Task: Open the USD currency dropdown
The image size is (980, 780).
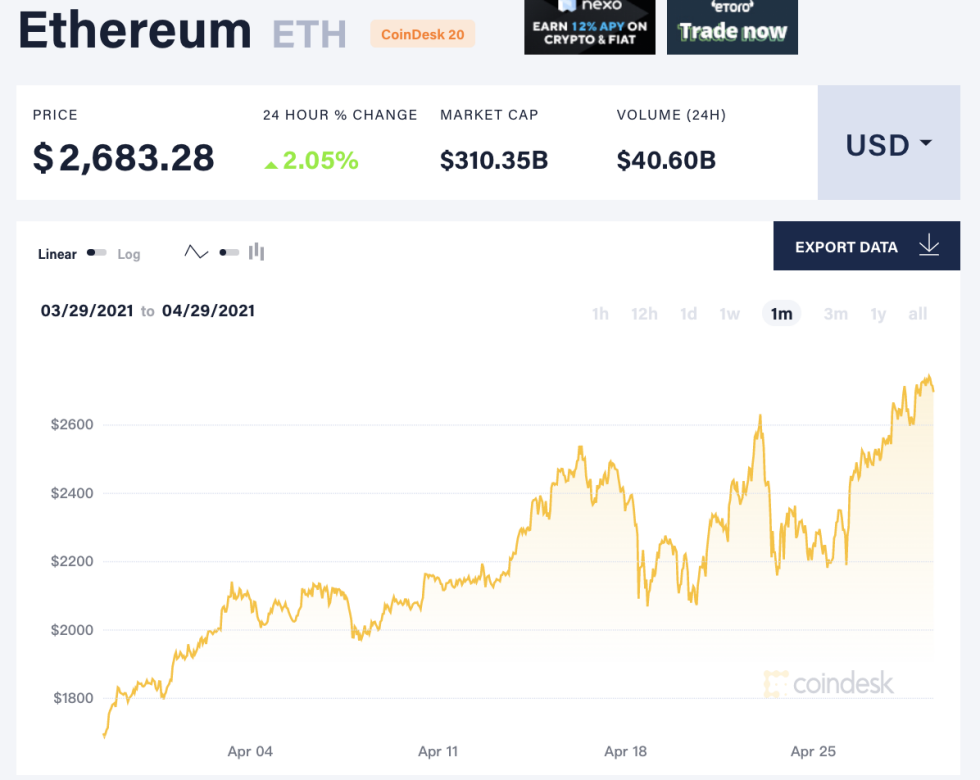Action: click(888, 144)
